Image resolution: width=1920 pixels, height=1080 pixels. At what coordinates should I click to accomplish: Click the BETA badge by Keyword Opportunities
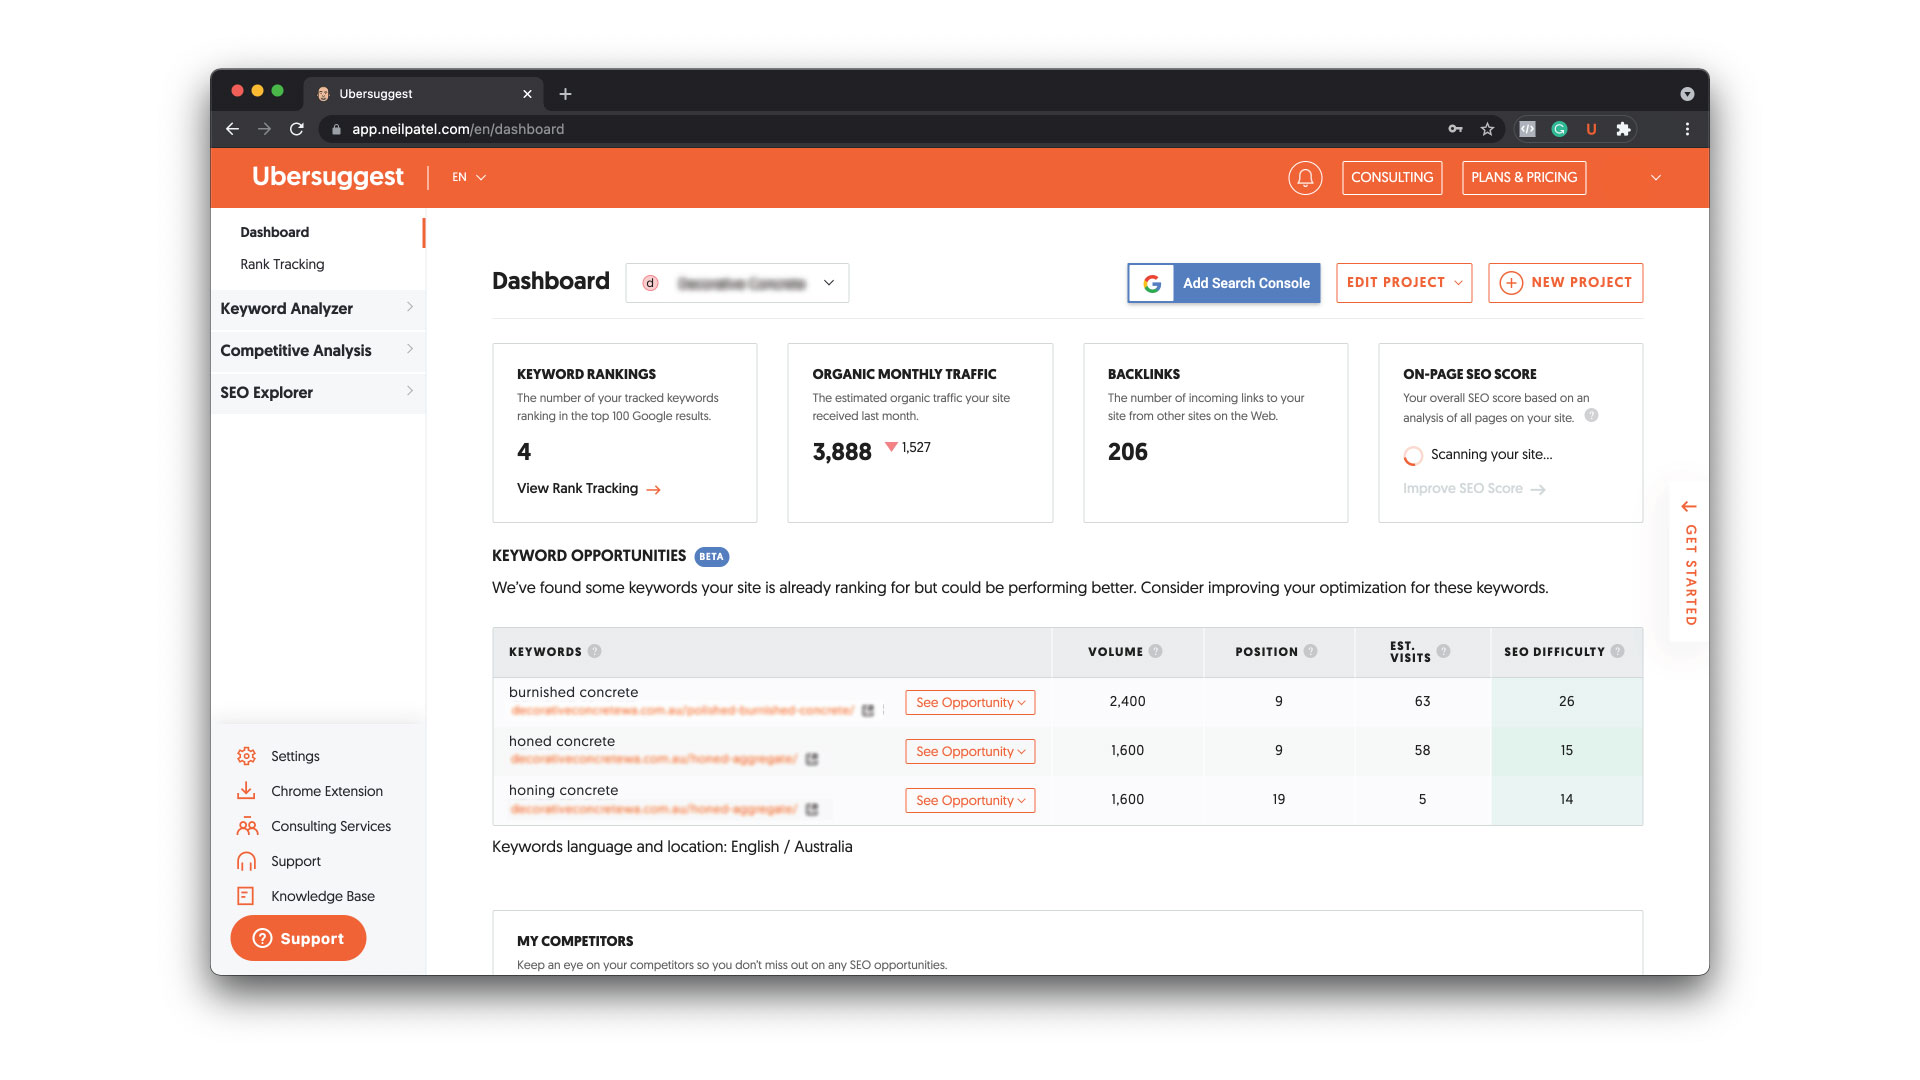tap(711, 557)
